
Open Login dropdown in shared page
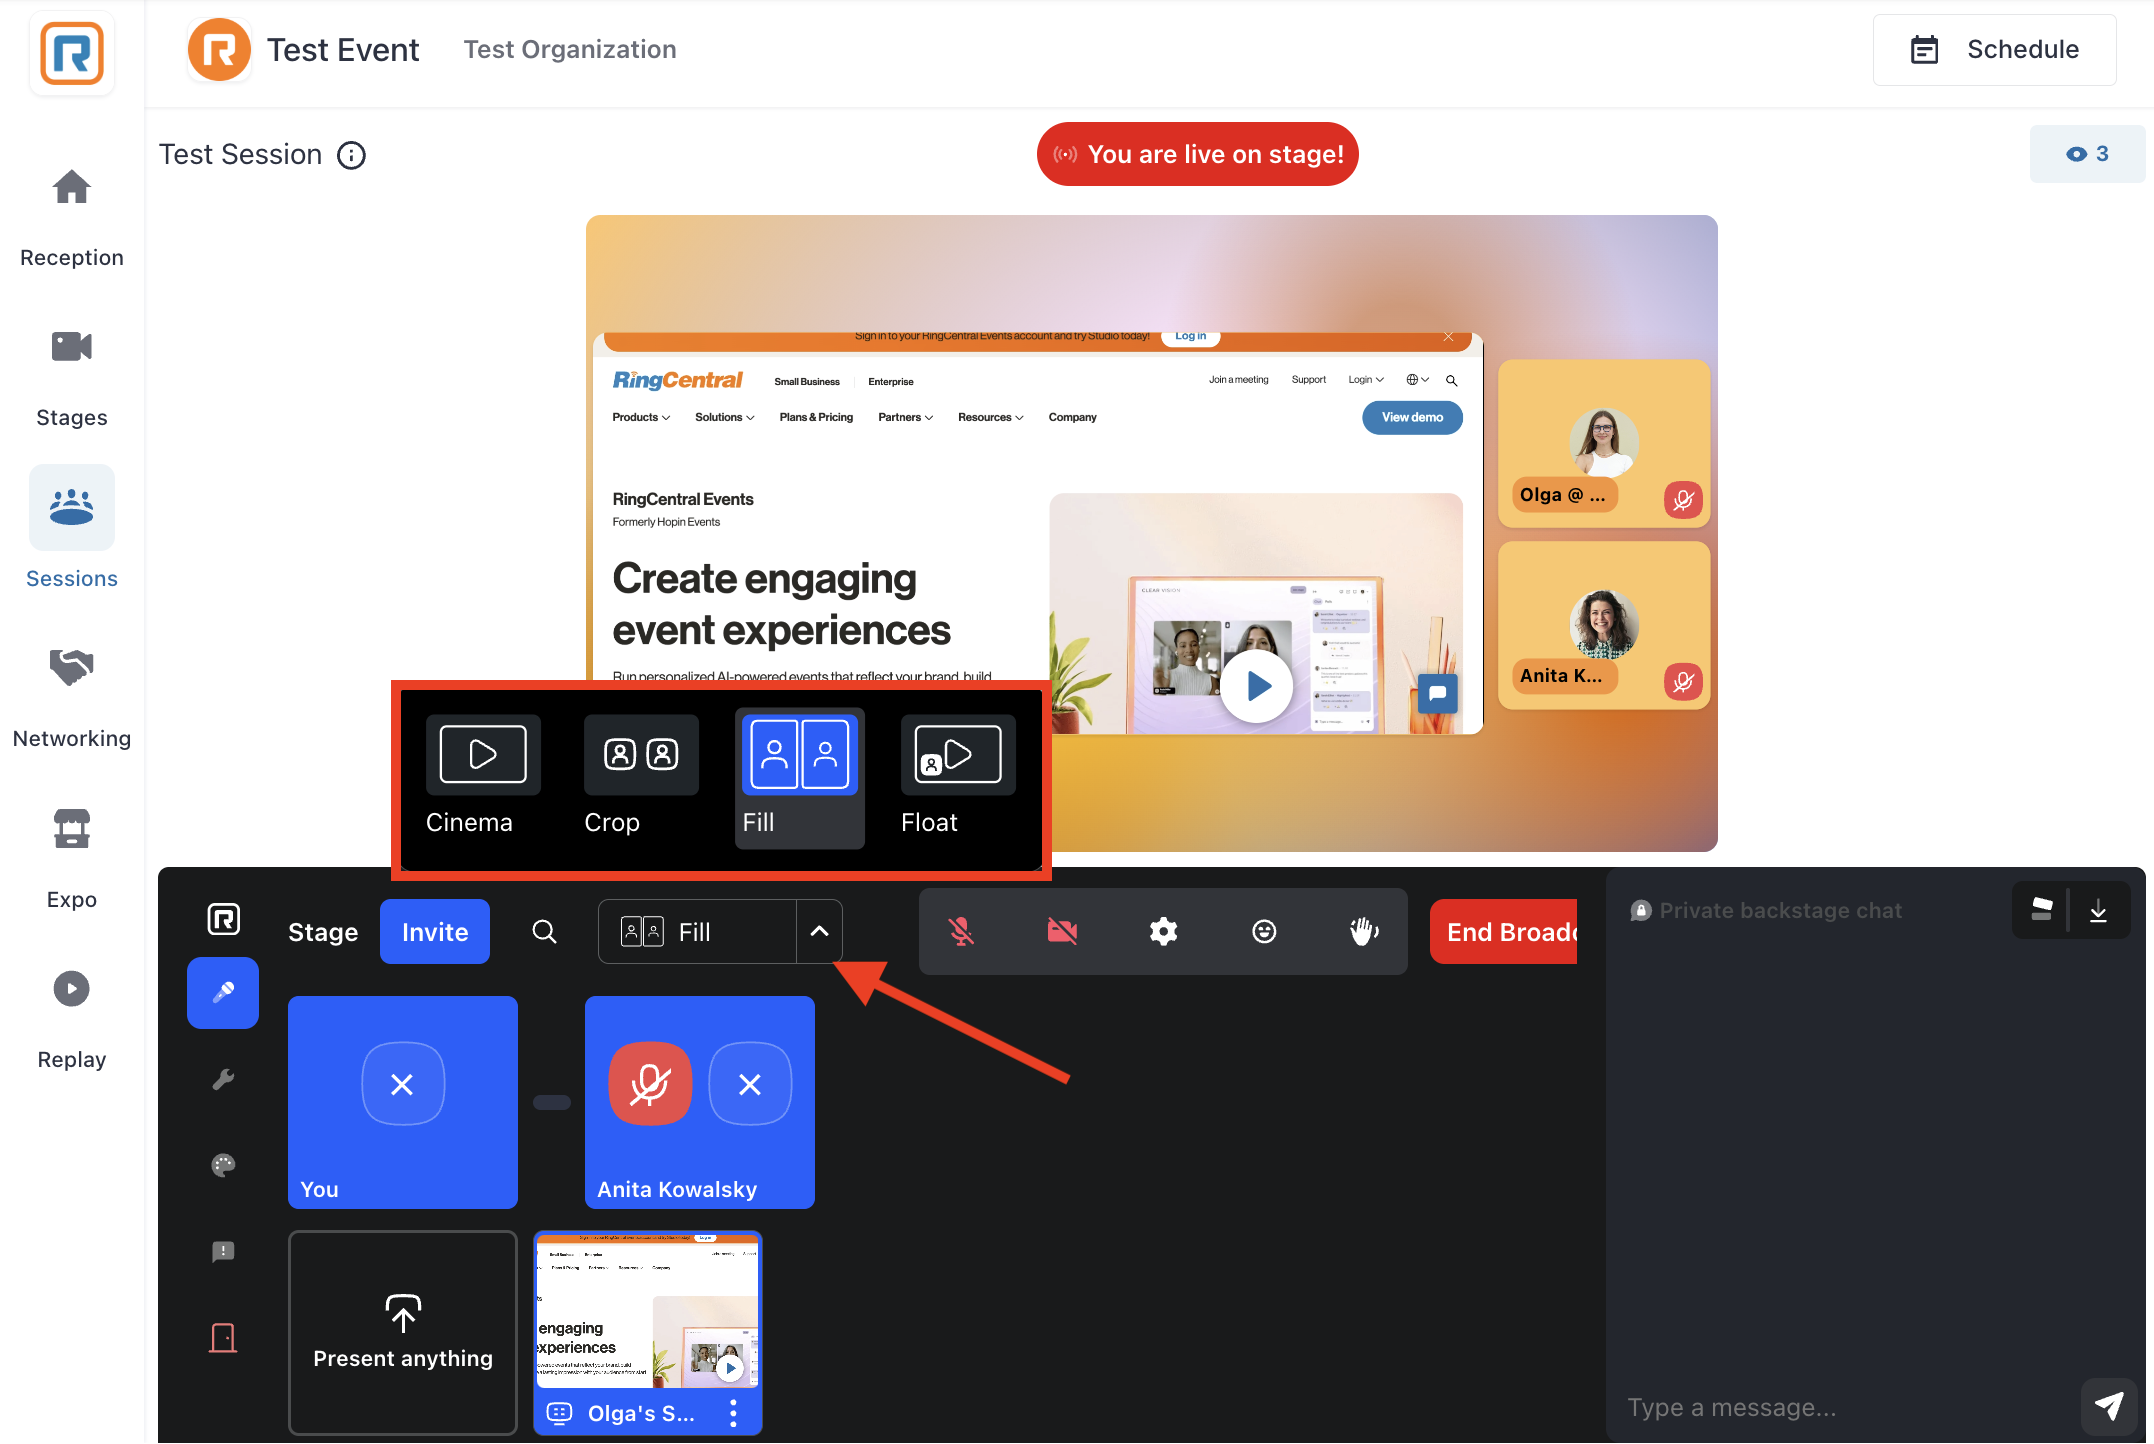coord(1366,380)
